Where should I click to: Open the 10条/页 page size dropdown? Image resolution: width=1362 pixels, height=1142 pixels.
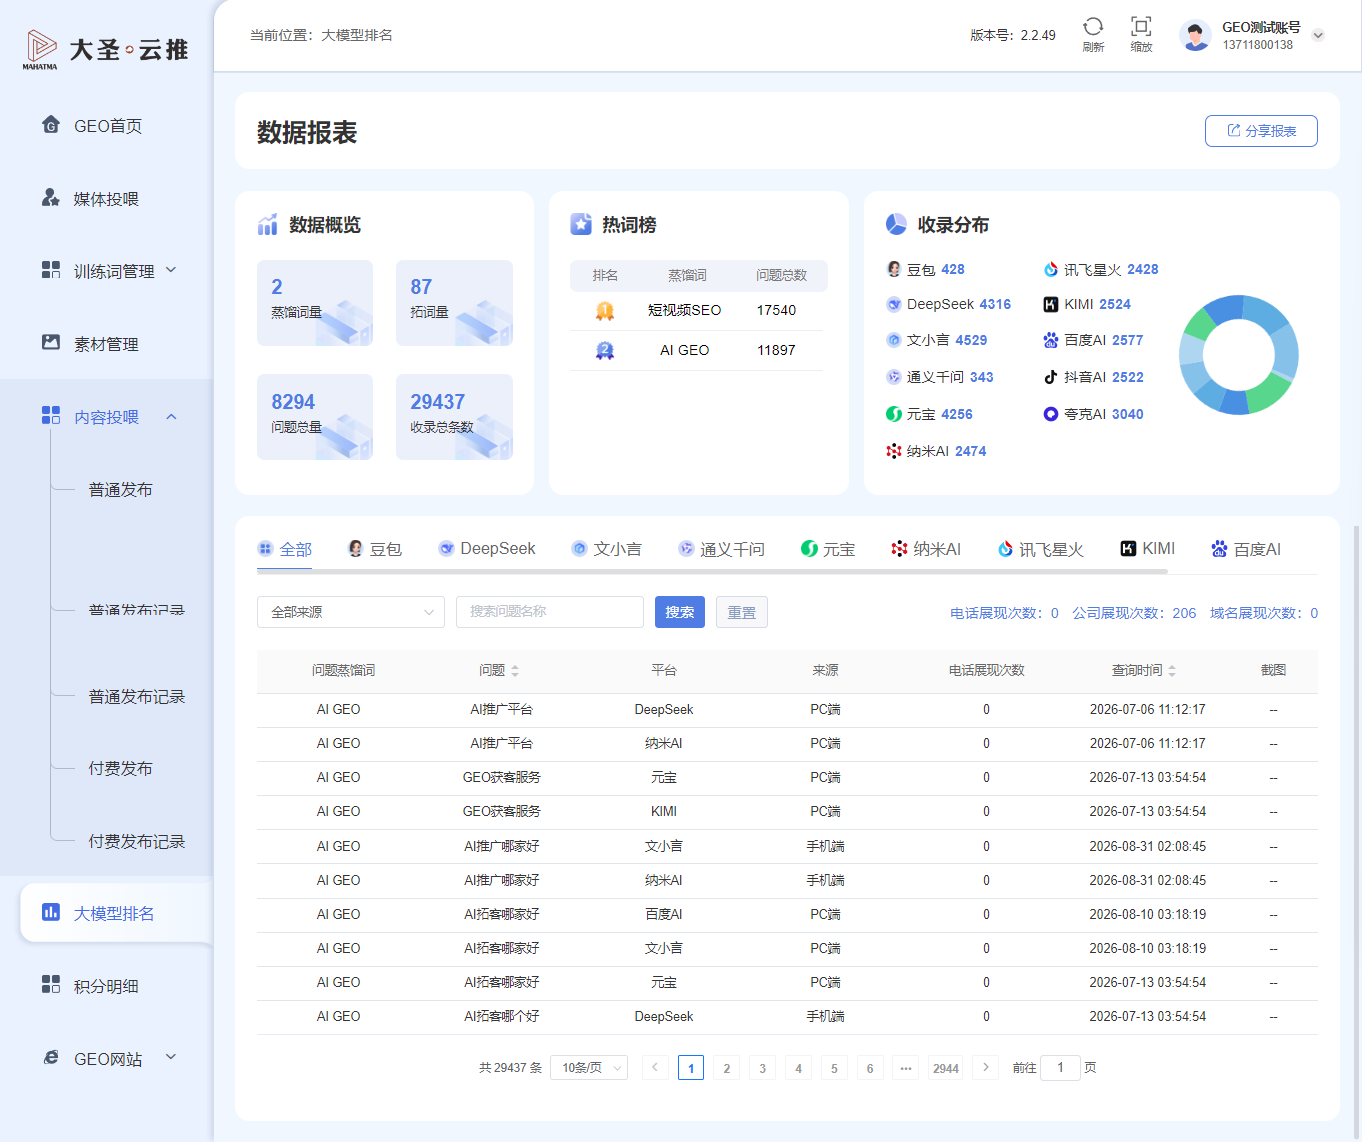(x=589, y=1068)
